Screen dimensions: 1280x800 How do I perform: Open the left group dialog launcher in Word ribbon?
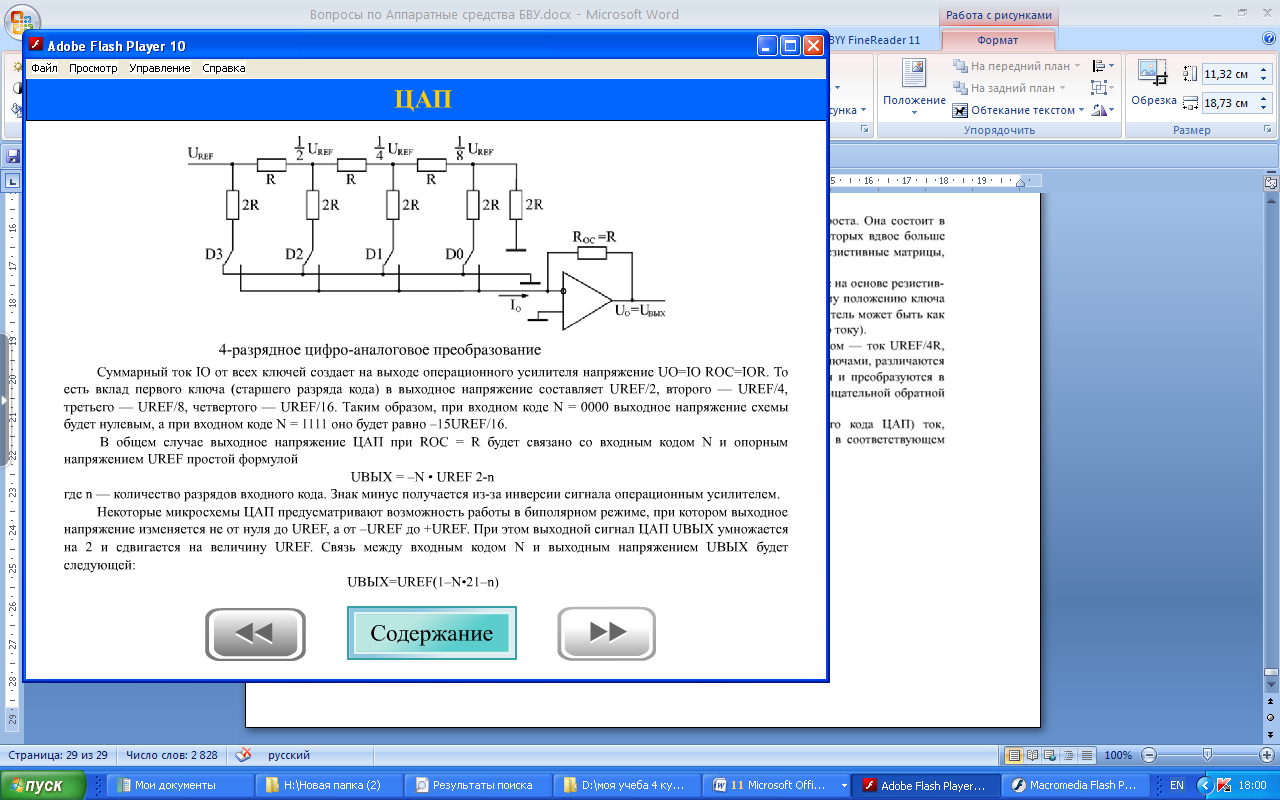coord(865,130)
